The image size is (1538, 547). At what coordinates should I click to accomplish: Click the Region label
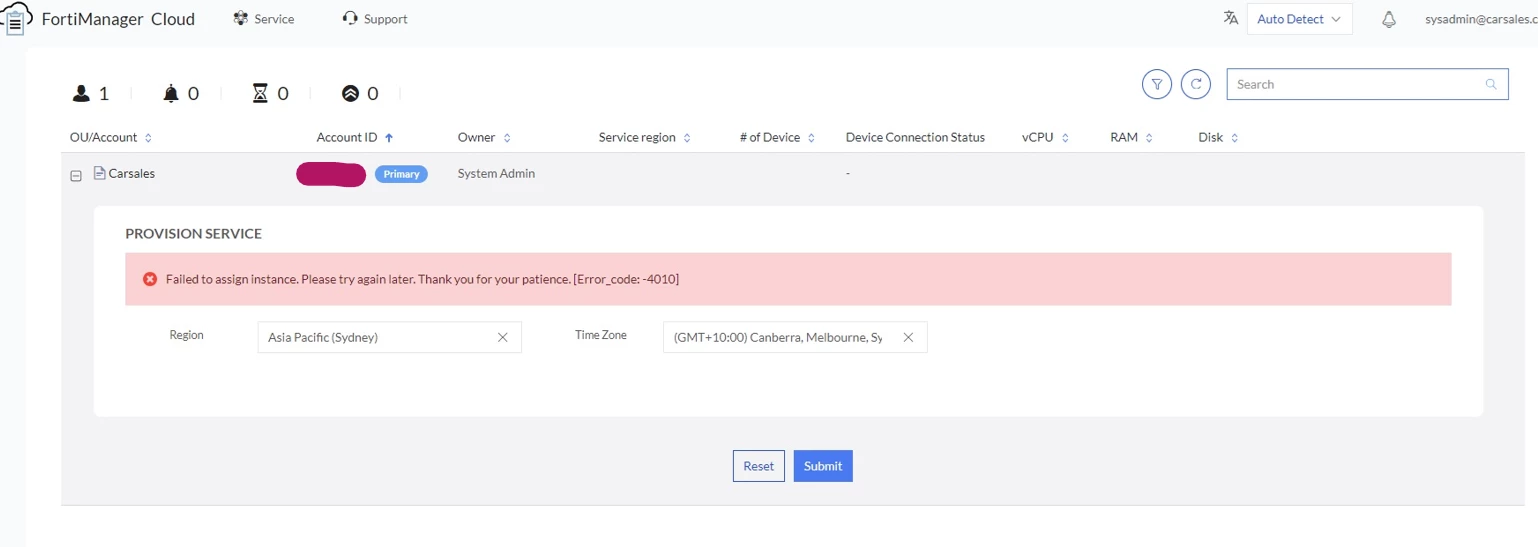pyautogui.click(x=186, y=335)
